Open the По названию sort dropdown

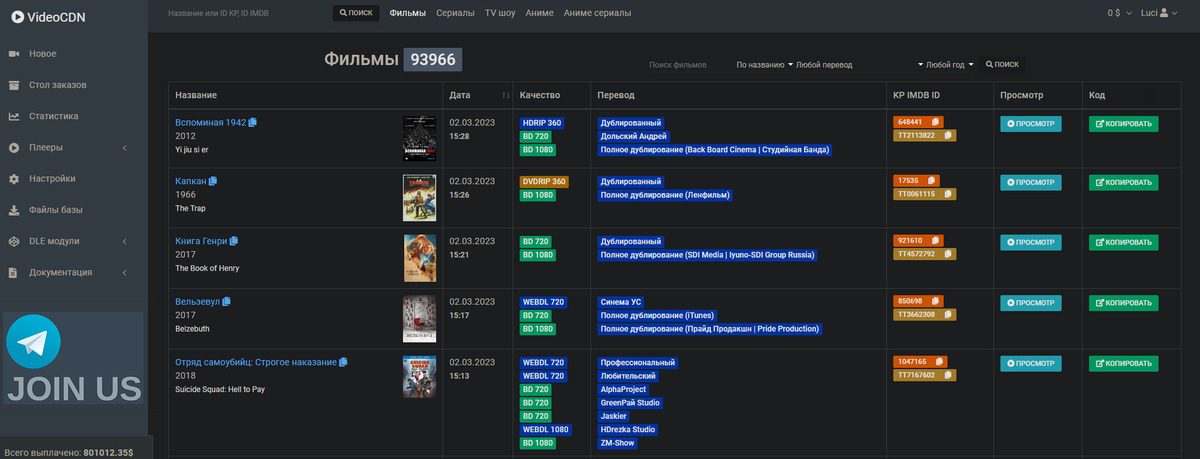(763, 65)
